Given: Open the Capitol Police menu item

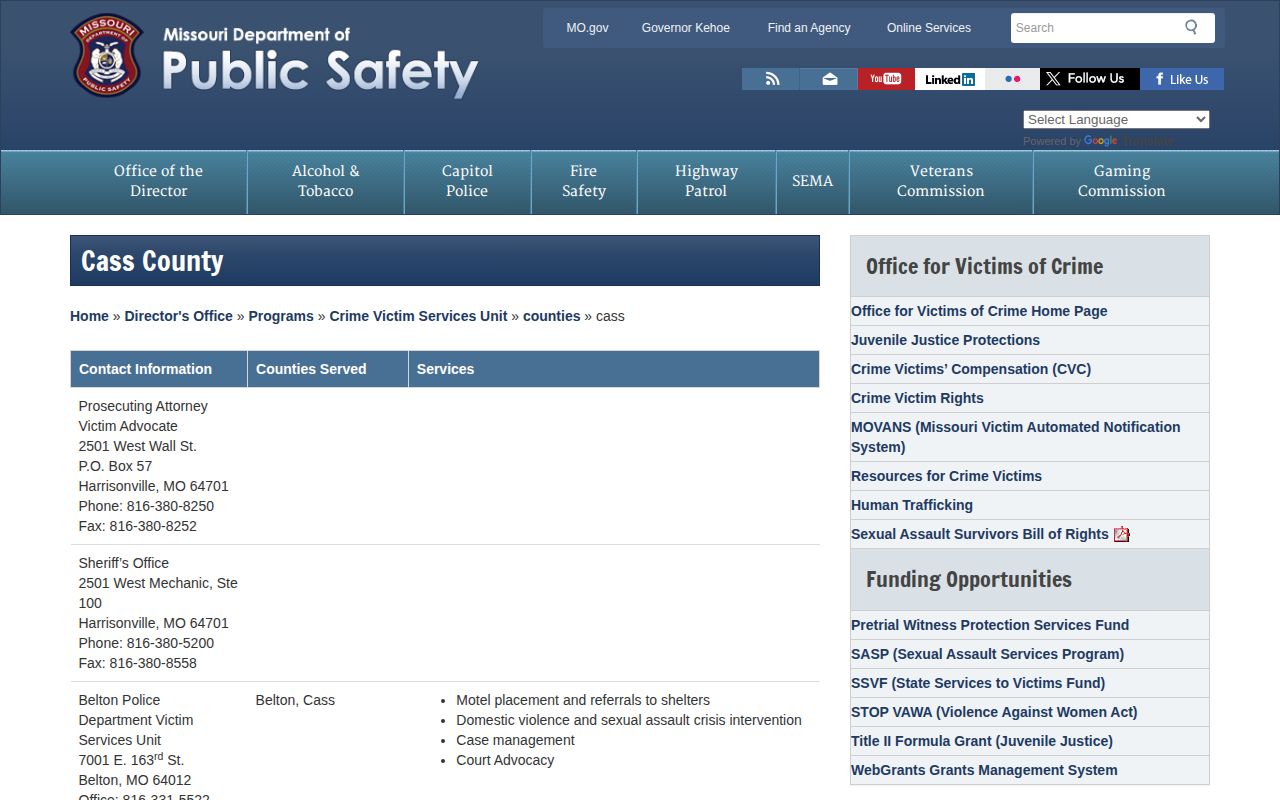Looking at the screenshot, I should tap(467, 181).
